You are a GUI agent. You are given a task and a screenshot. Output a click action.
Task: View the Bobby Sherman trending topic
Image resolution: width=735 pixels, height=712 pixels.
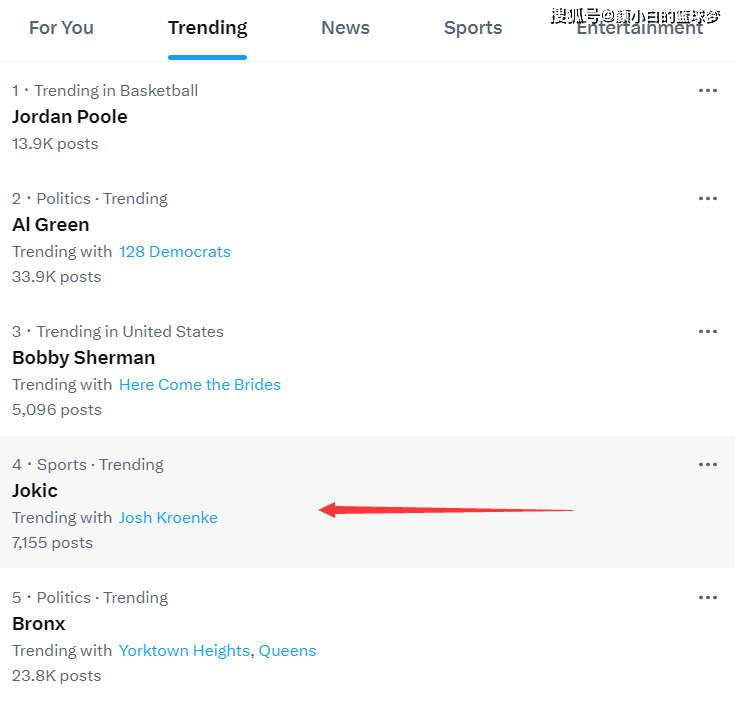coord(83,358)
